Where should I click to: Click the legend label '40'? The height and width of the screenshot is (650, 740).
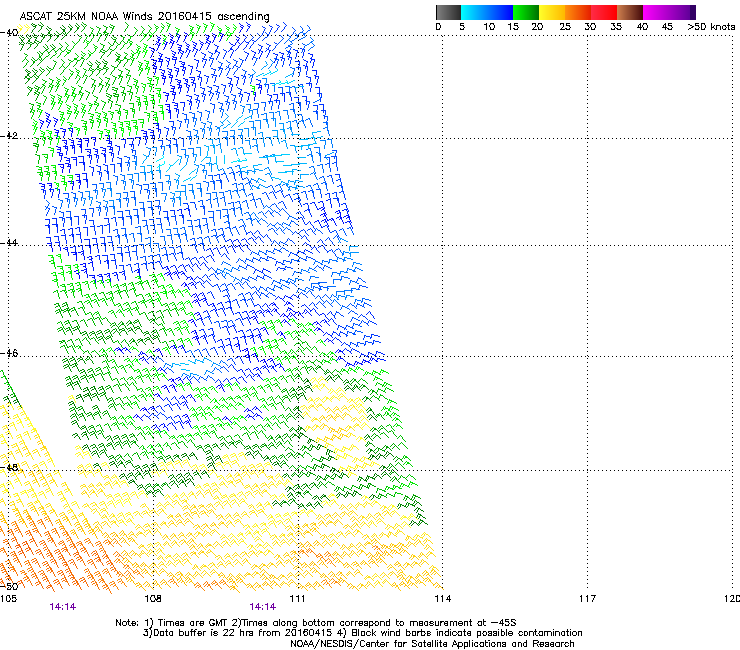coord(642,27)
